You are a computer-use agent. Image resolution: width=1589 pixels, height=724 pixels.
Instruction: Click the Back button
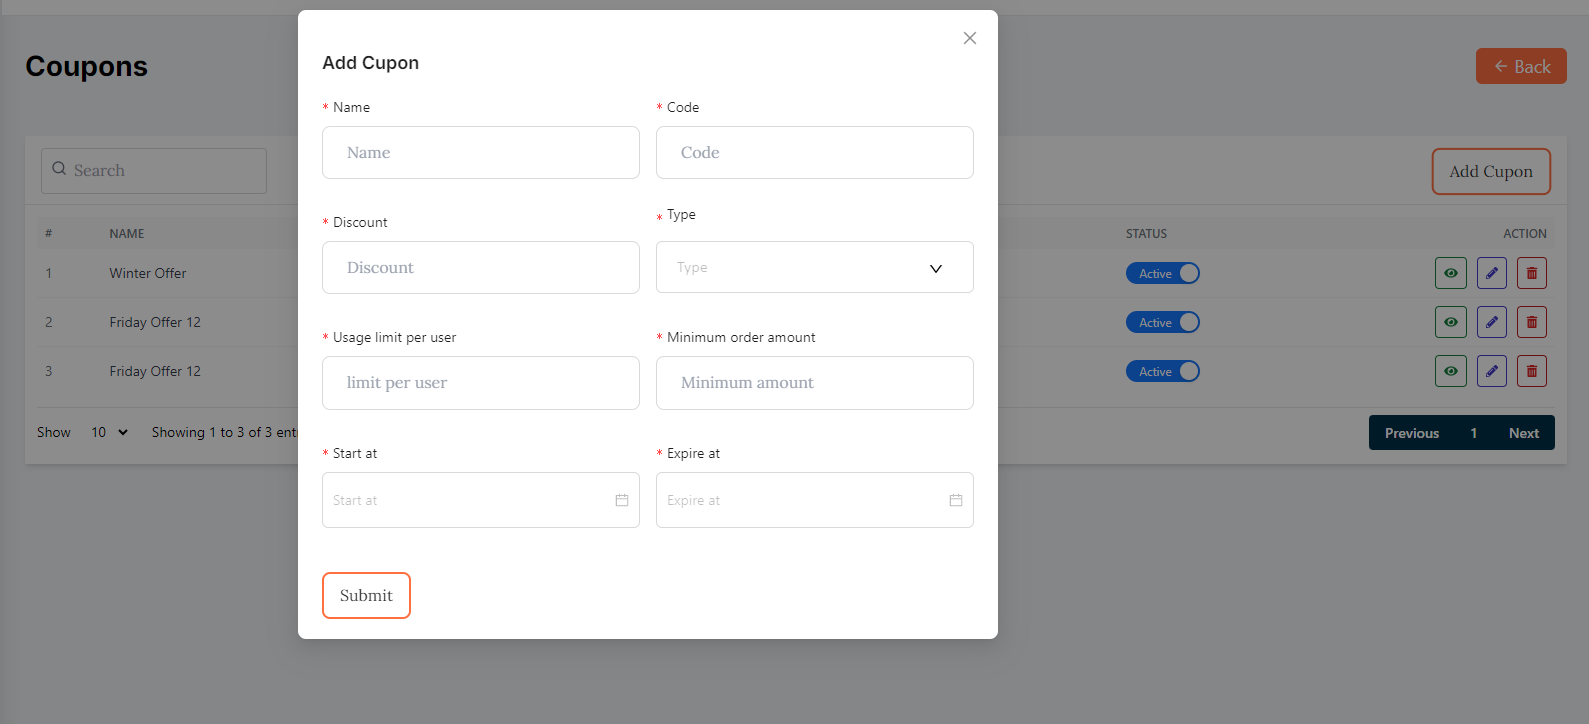pyautogui.click(x=1521, y=66)
